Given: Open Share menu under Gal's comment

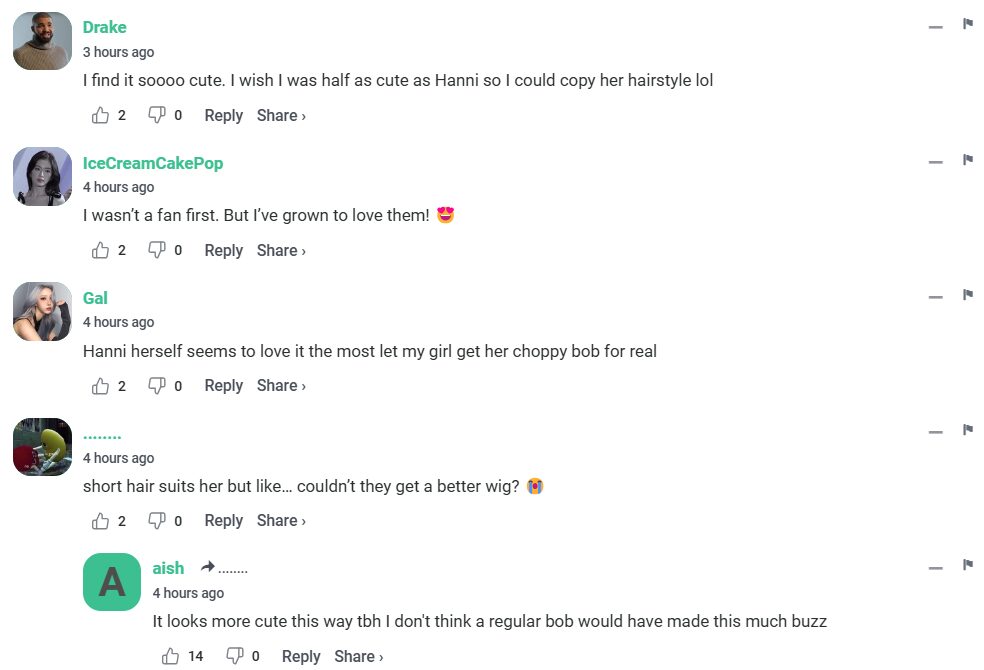Looking at the screenshot, I should click(x=281, y=386).
